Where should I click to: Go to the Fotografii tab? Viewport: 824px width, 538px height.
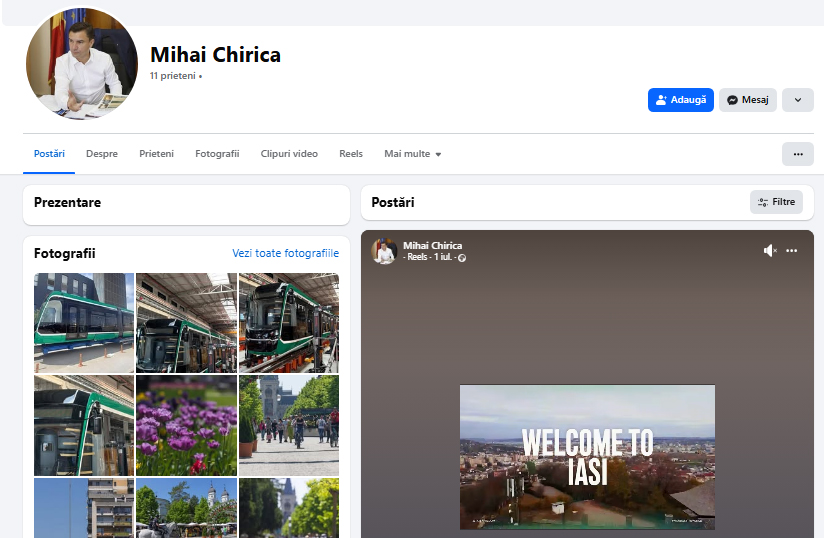(x=217, y=154)
